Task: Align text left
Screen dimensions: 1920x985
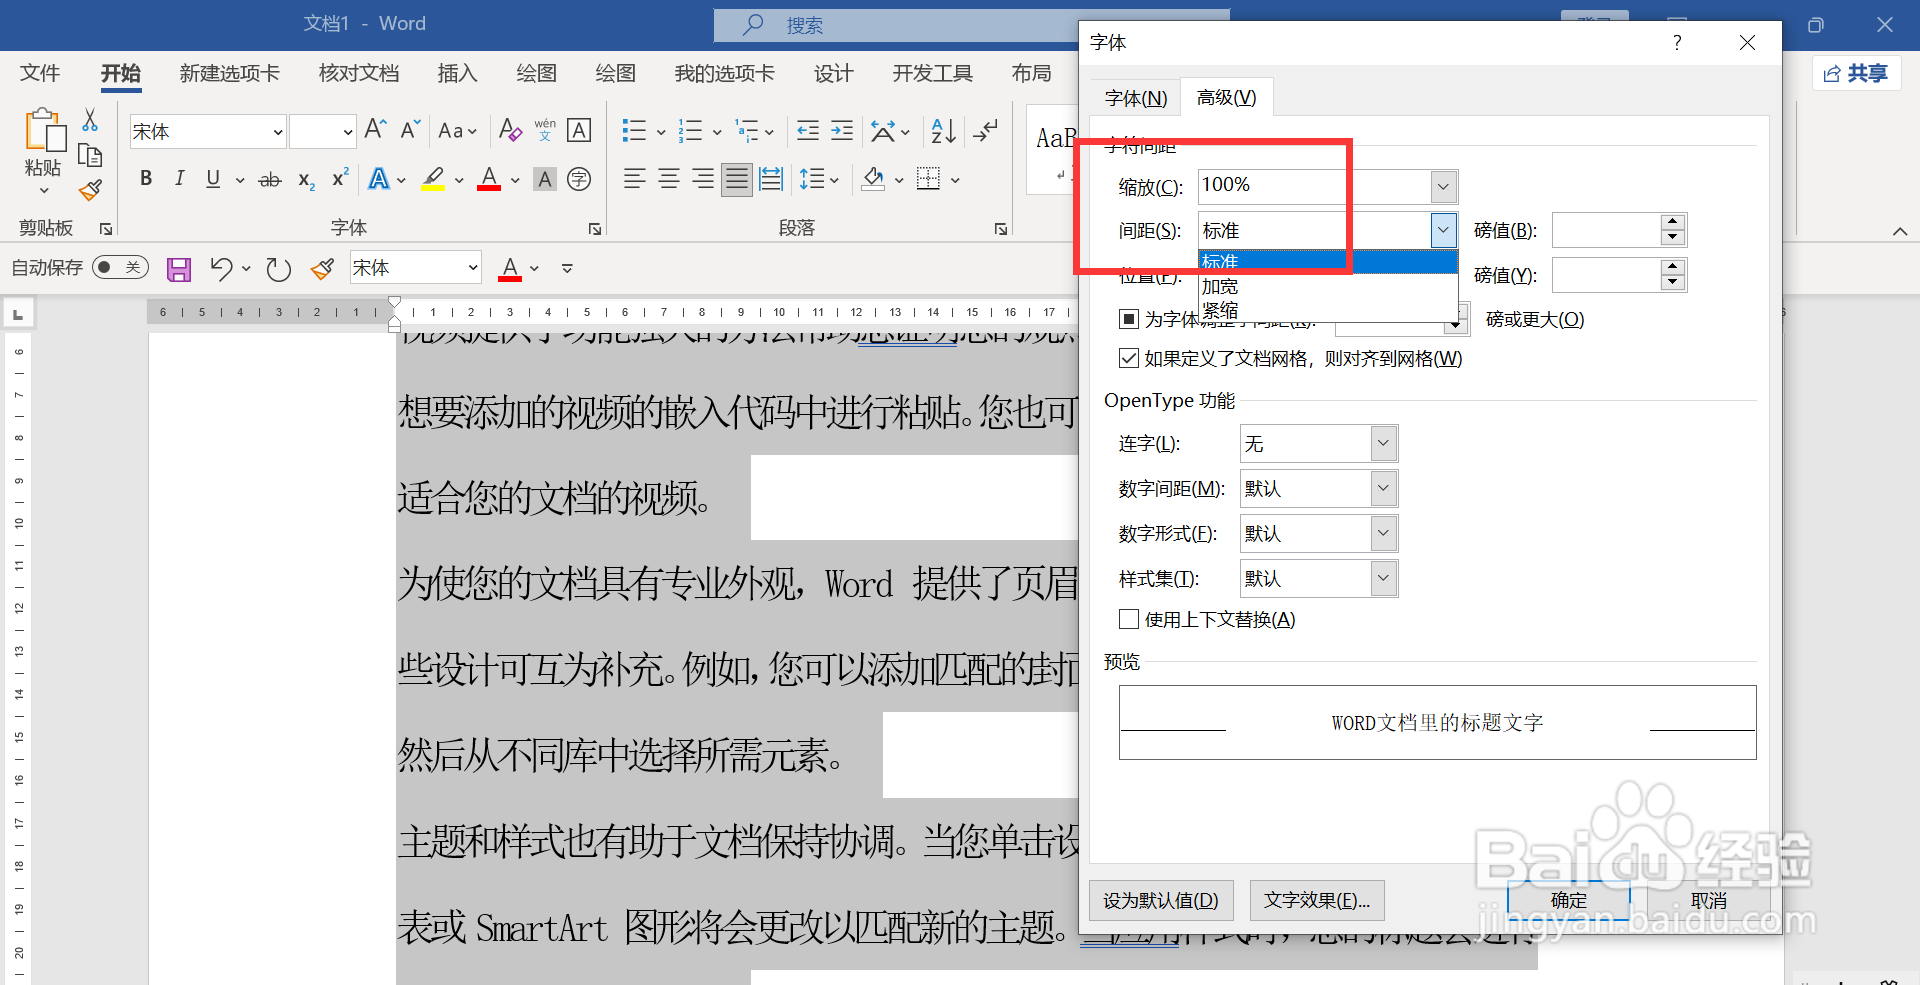Action: point(634,179)
